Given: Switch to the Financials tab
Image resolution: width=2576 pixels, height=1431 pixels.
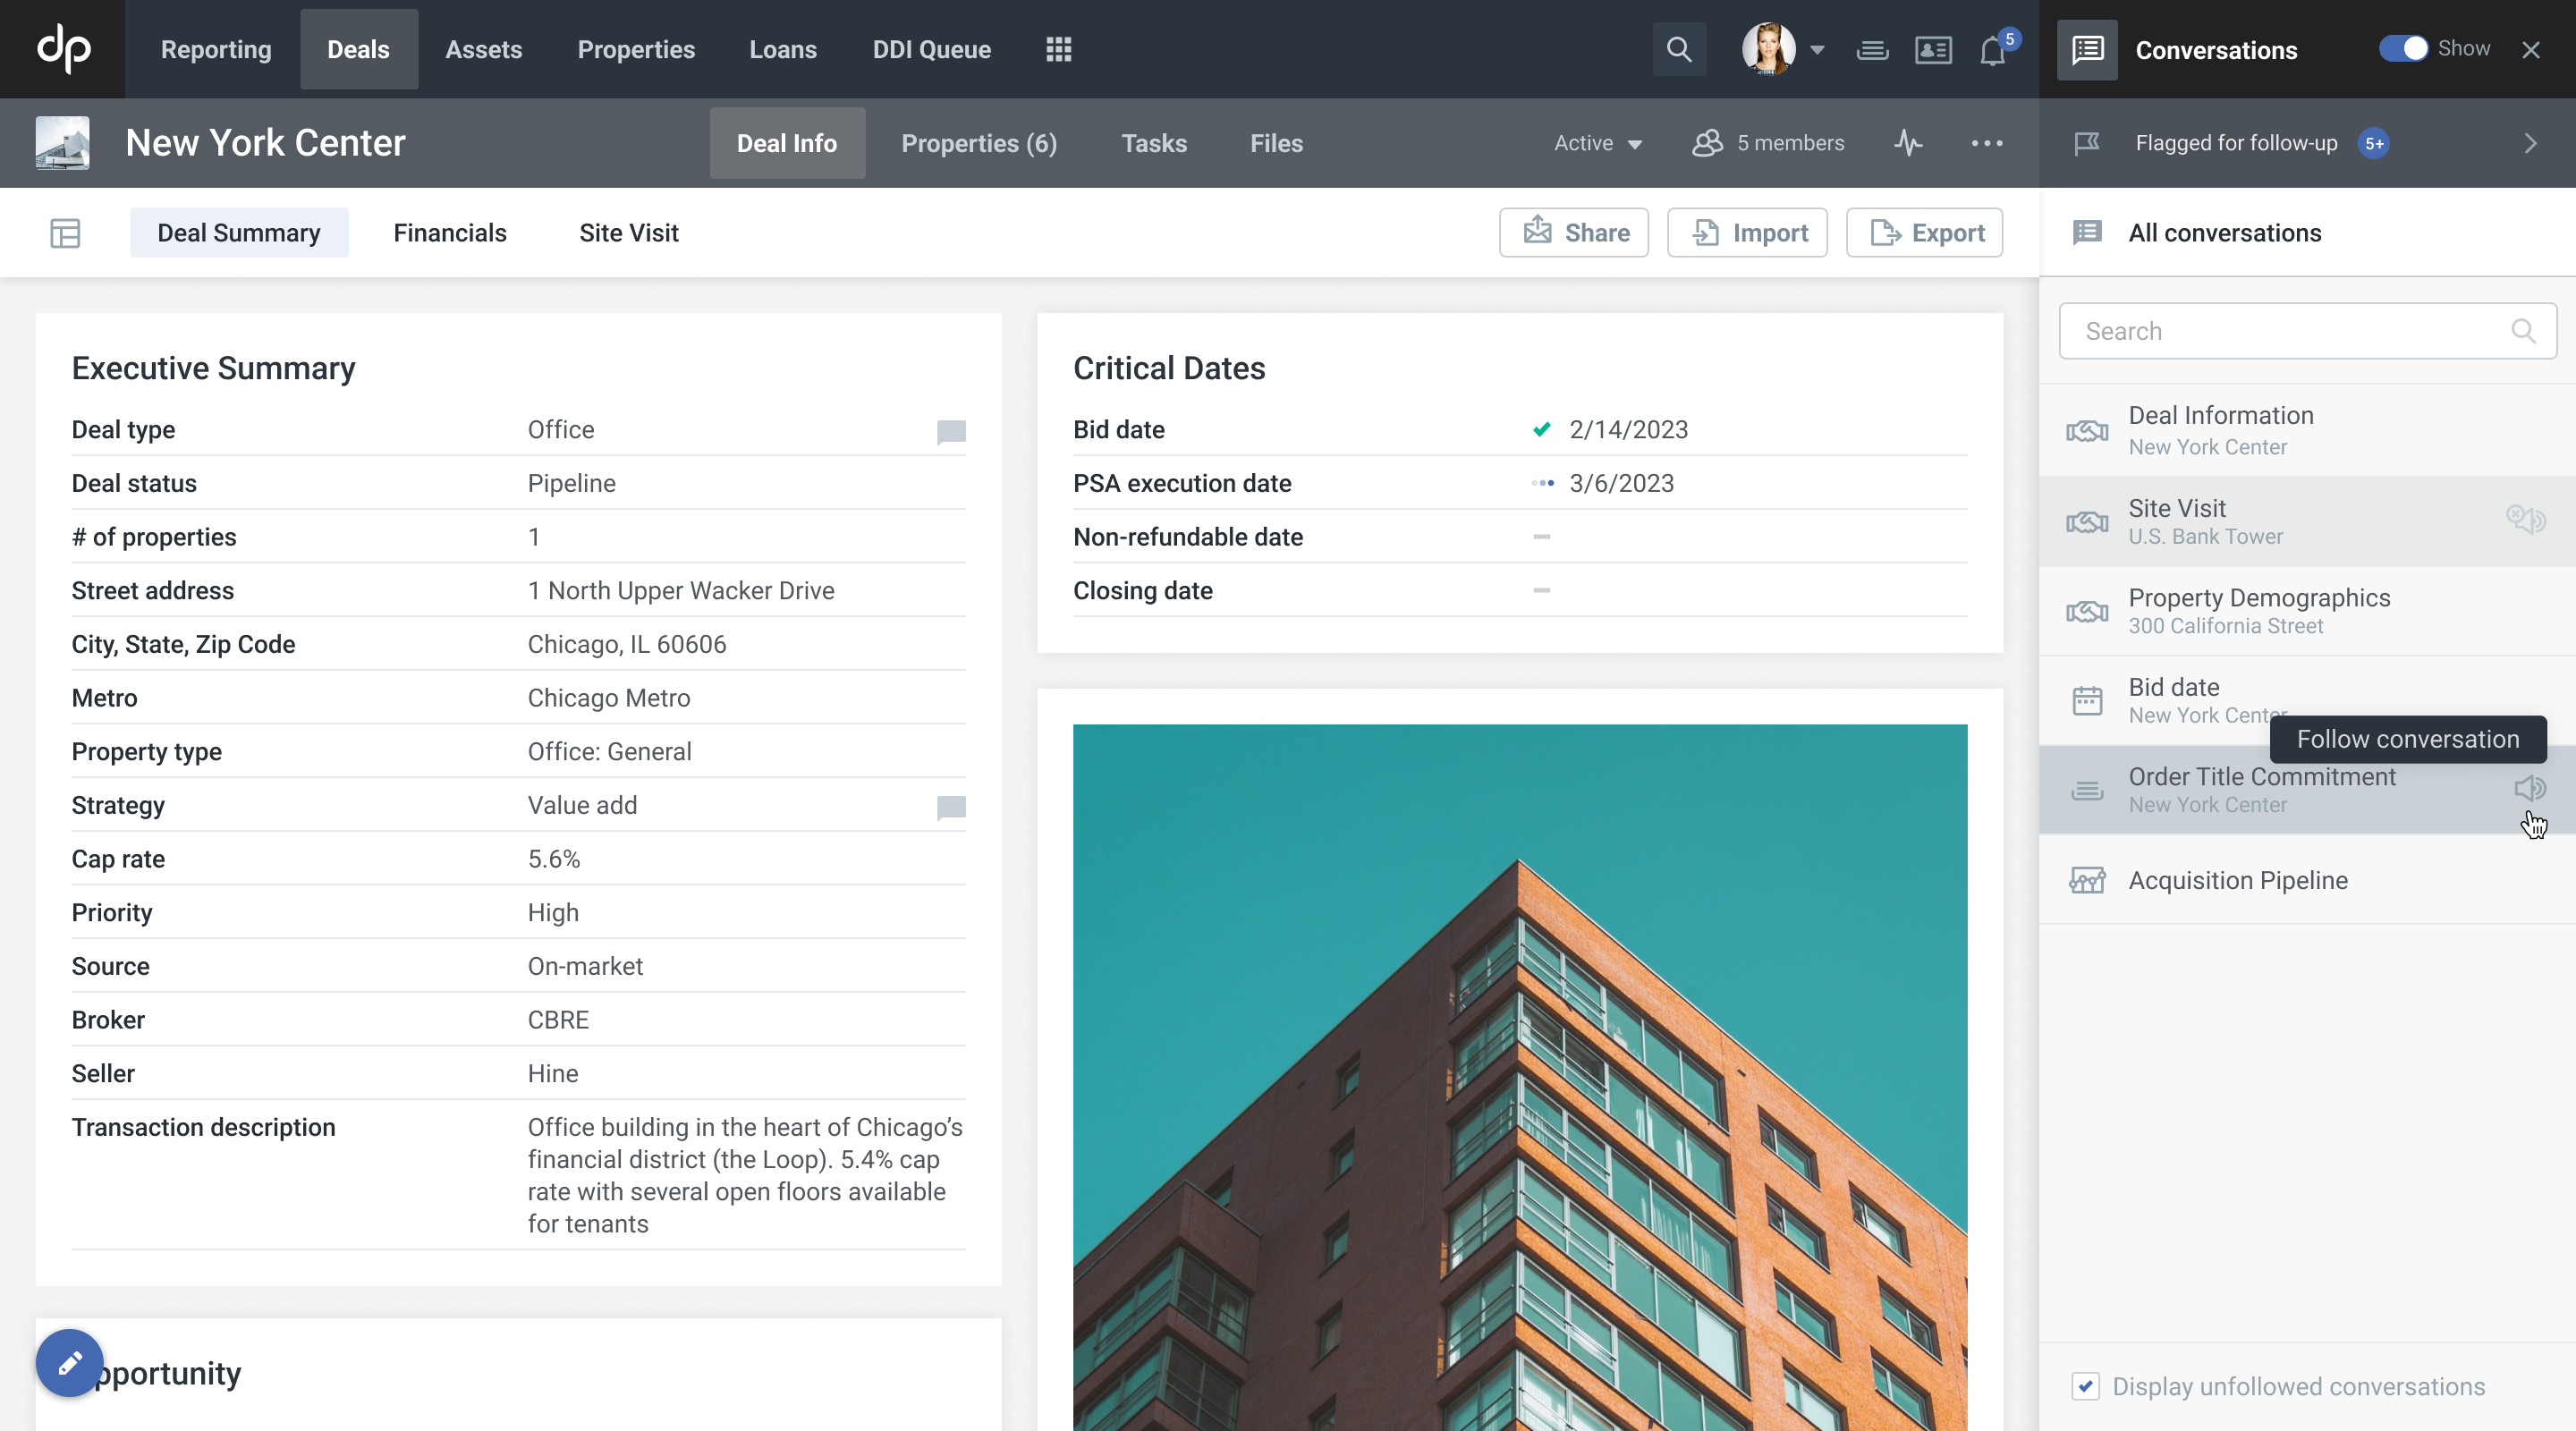Looking at the screenshot, I should [449, 233].
